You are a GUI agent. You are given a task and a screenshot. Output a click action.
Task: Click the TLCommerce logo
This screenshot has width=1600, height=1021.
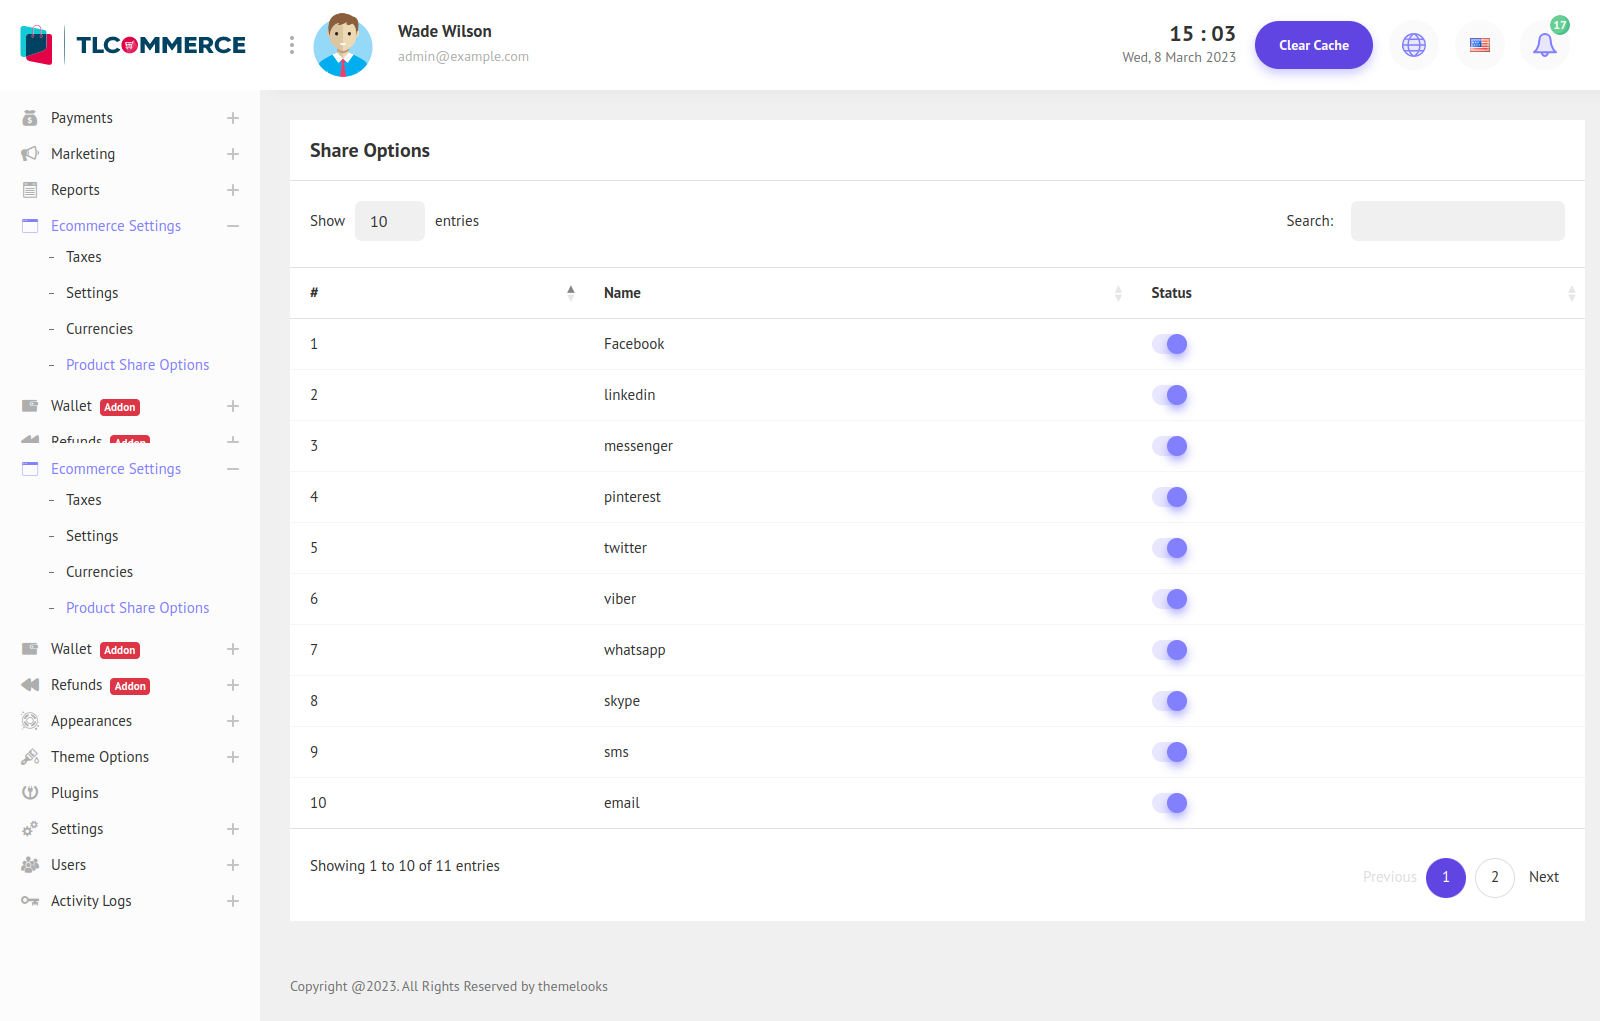133,45
